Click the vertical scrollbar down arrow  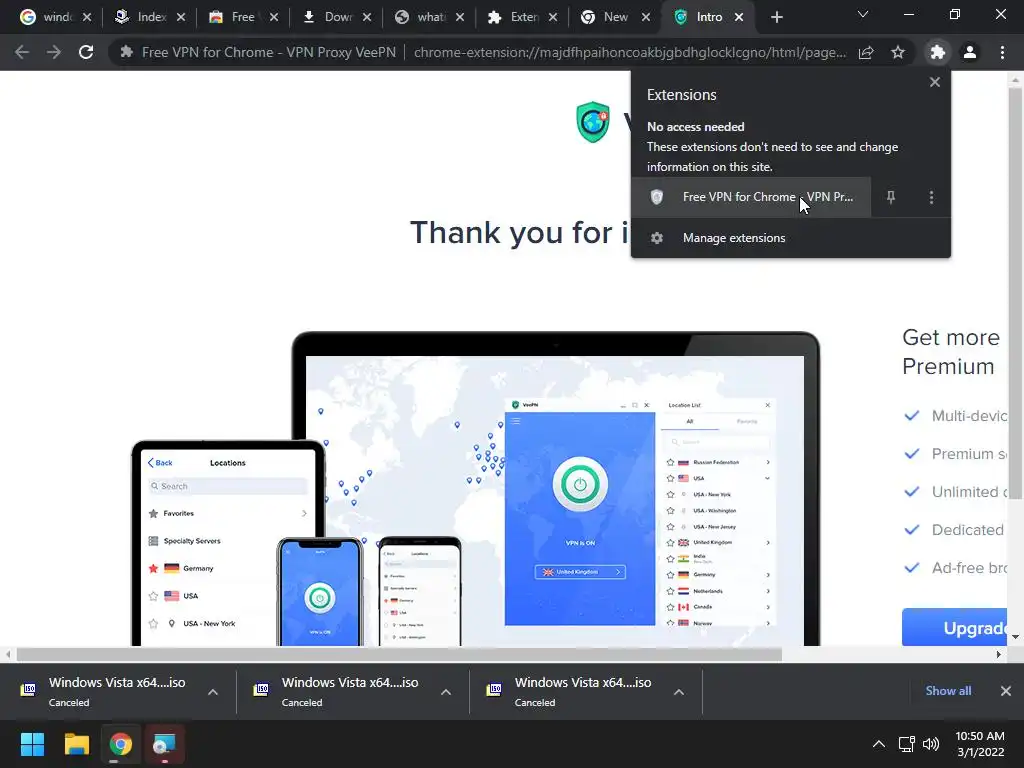[1015, 637]
